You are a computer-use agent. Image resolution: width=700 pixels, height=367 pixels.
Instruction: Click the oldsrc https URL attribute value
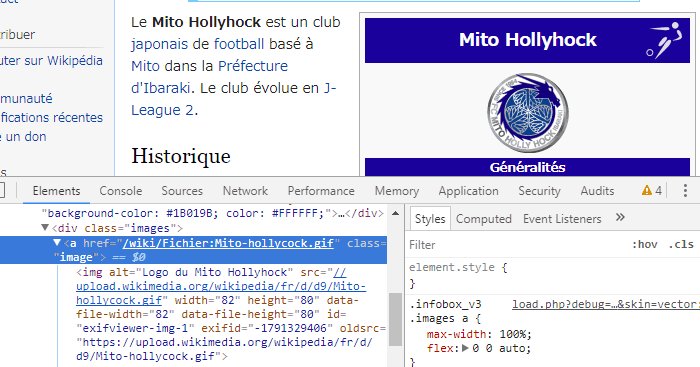point(225,349)
